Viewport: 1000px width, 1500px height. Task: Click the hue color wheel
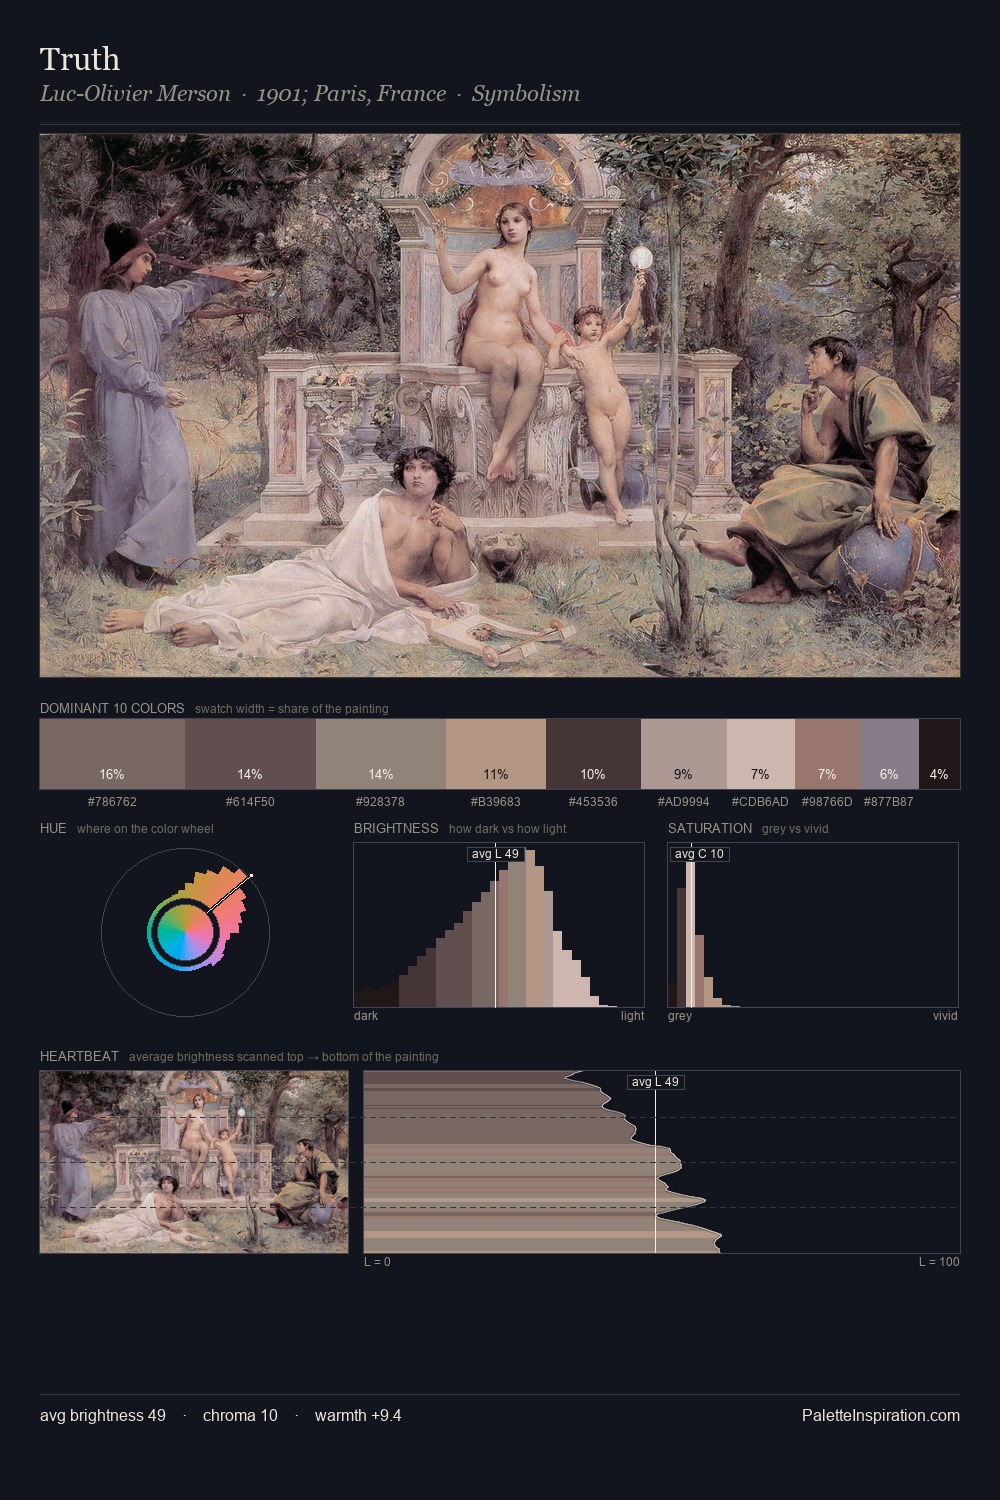tap(185, 932)
